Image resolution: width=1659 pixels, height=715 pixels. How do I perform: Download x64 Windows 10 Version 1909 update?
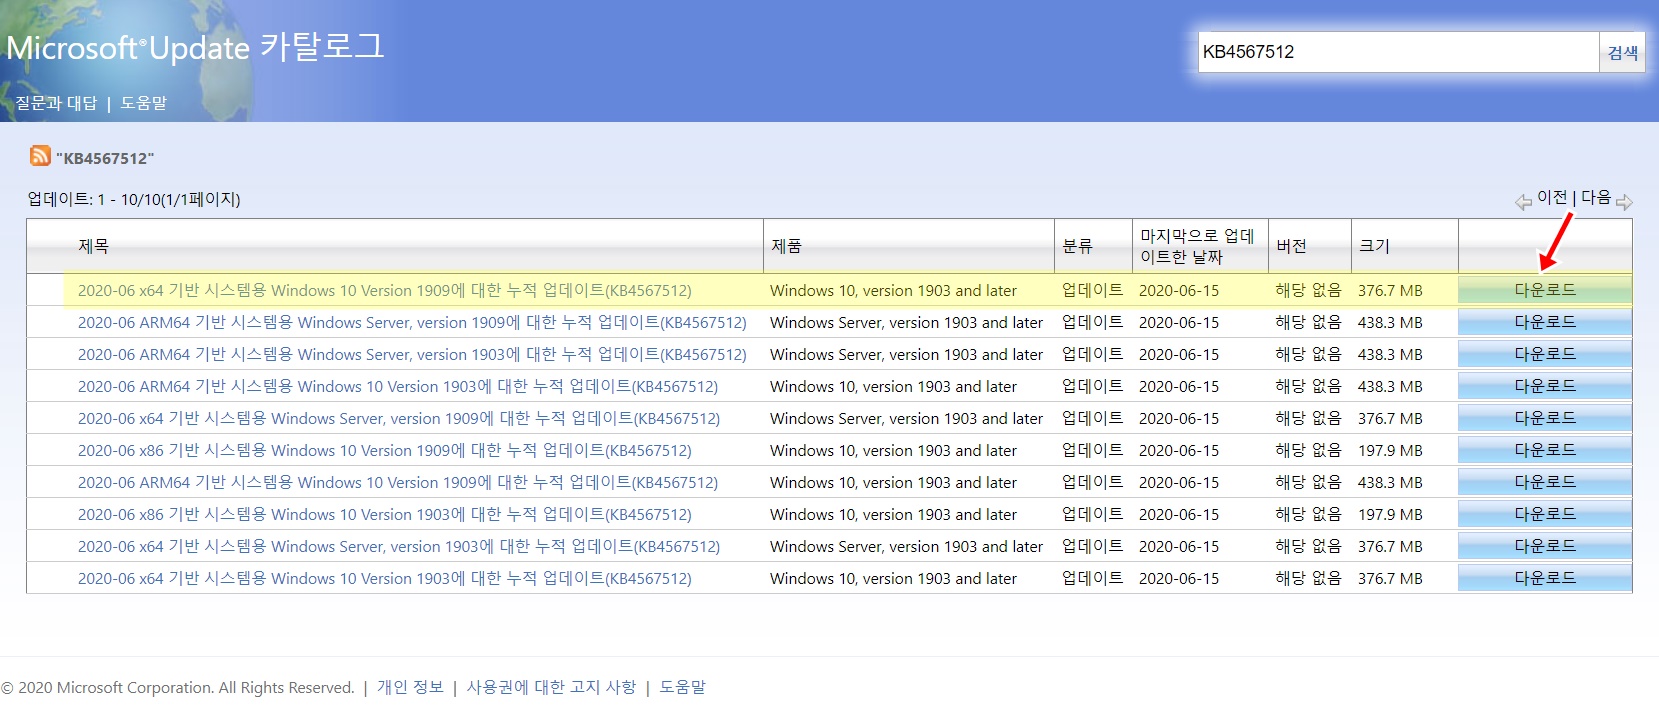(1545, 290)
